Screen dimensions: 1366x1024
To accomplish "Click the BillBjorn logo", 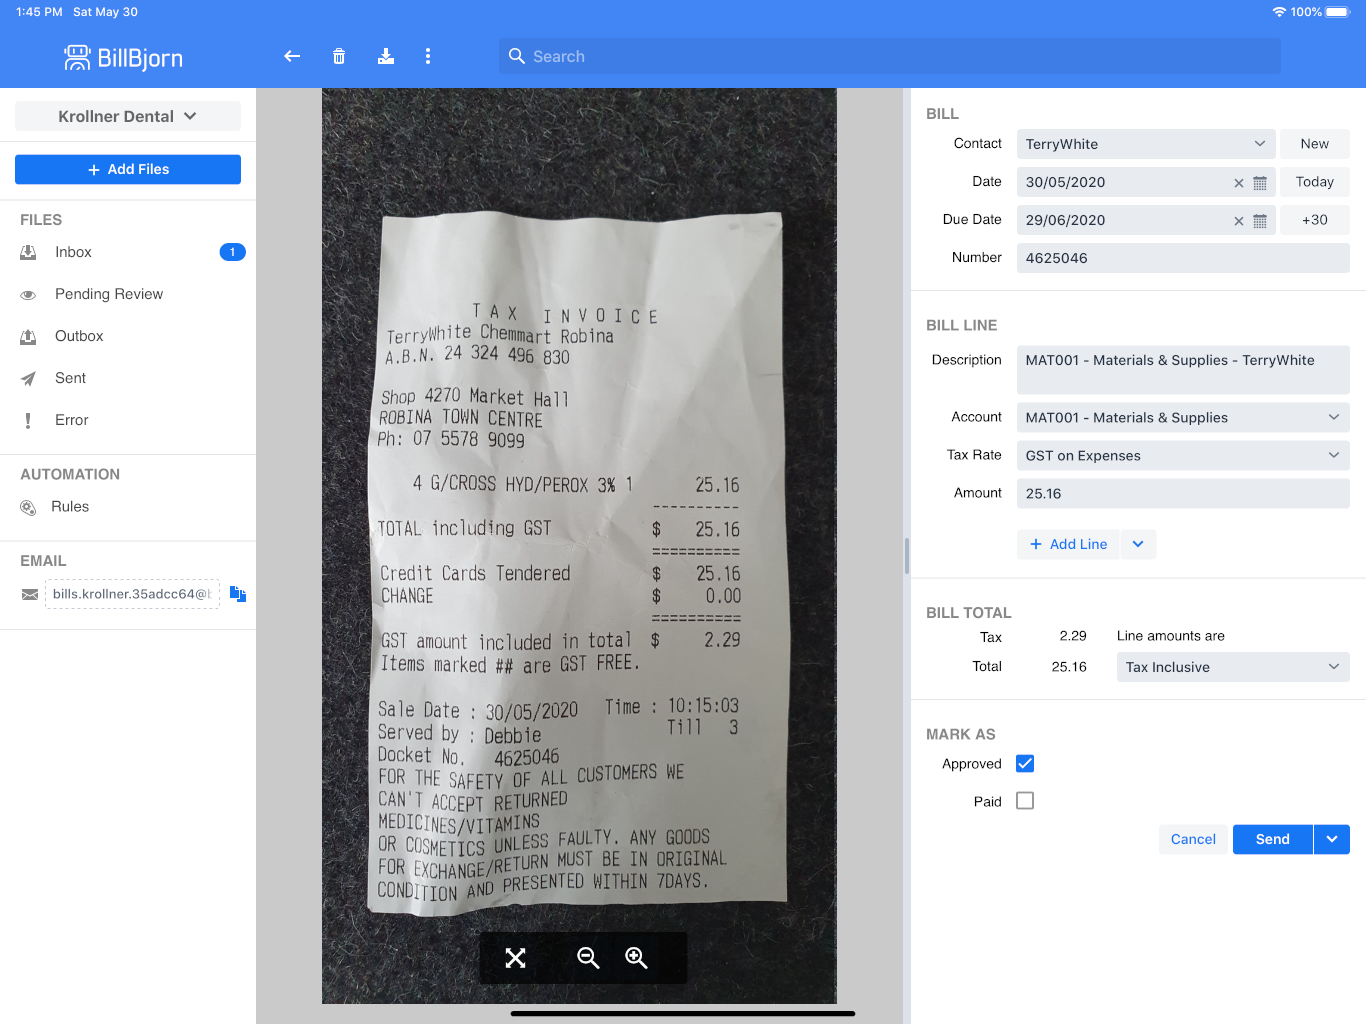I will (x=123, y=58).
